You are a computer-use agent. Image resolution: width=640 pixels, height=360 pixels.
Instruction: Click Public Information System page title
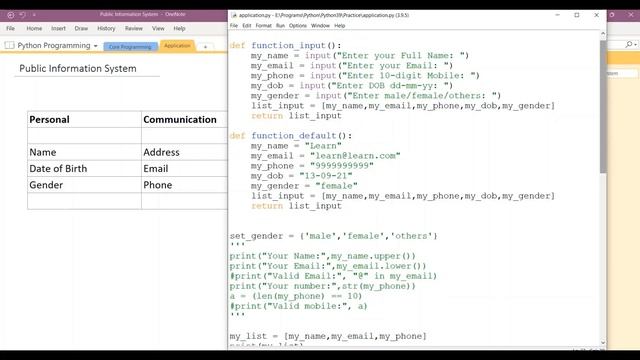pyautogui.click(x=78, y=69)
